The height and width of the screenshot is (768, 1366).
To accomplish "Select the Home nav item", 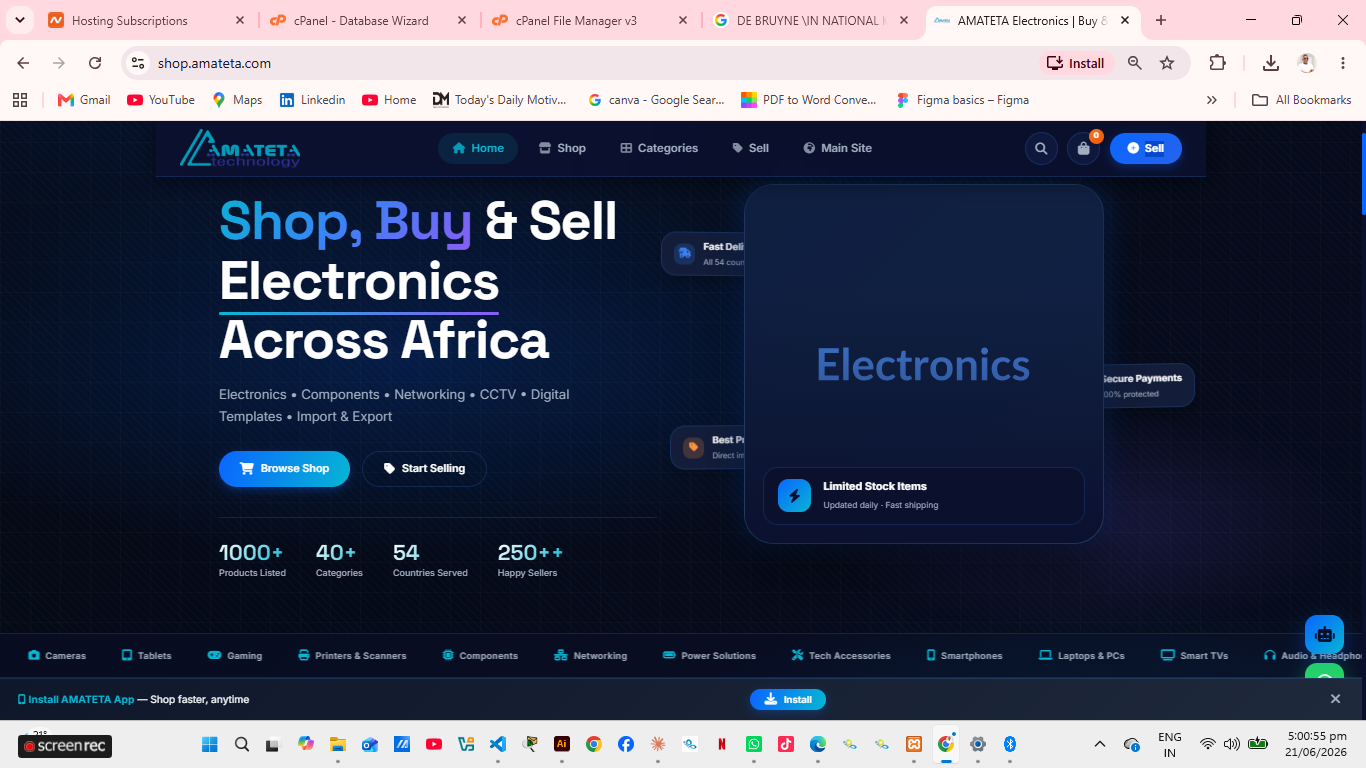I will pyautogui.click(x=478, y=148).
